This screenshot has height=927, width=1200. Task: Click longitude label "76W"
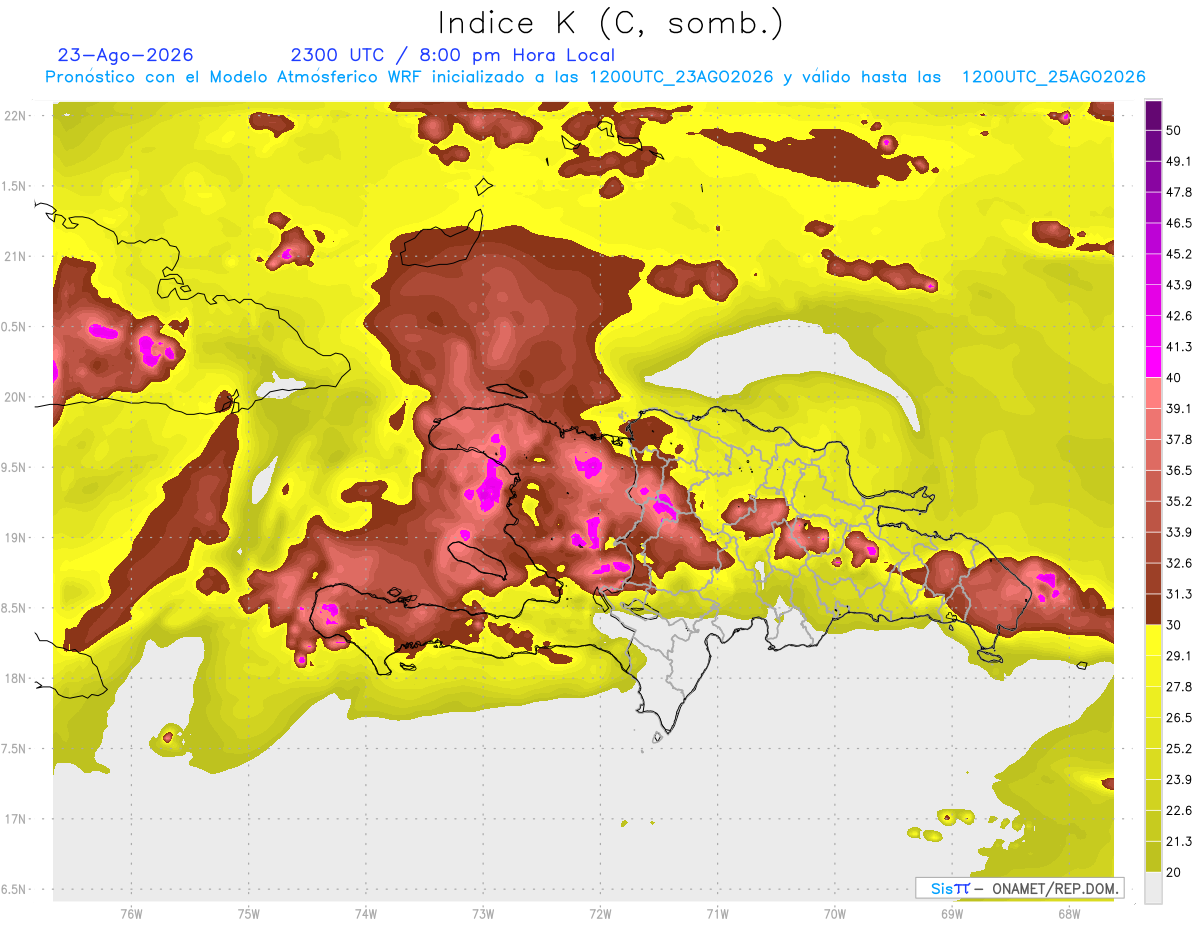click(131, 913)
